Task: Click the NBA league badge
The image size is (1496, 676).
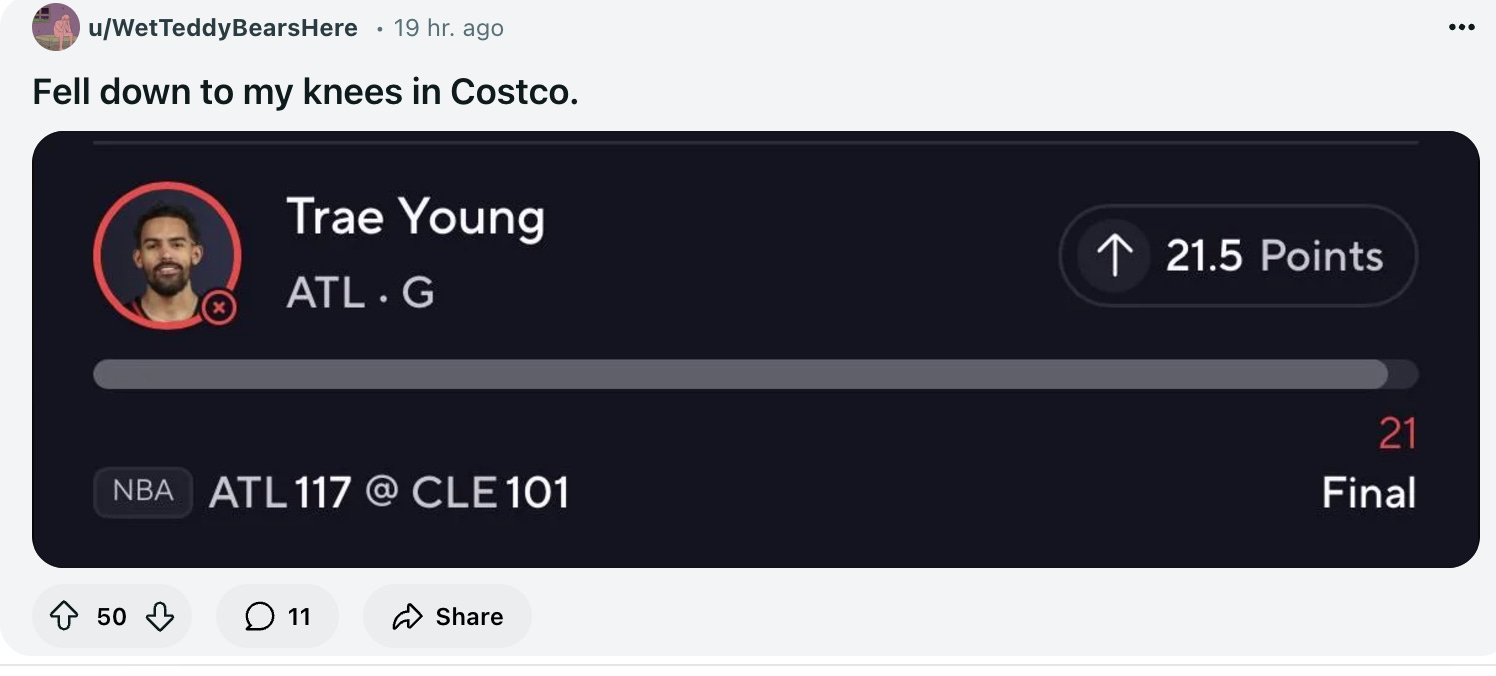Action: coord(143,492)
